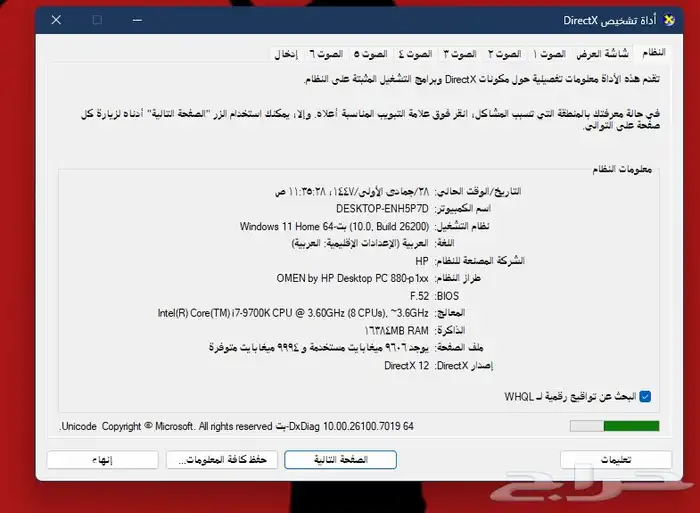
Task: Select the language value العربية
Action: (x=360, y=243)
